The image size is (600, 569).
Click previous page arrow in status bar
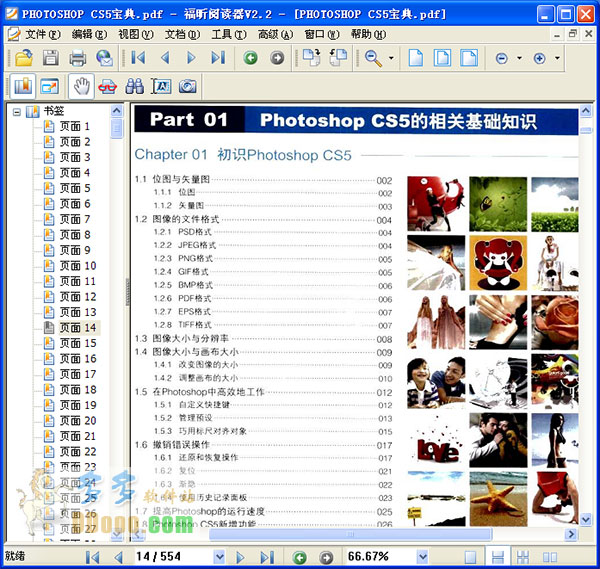(119, 557)
